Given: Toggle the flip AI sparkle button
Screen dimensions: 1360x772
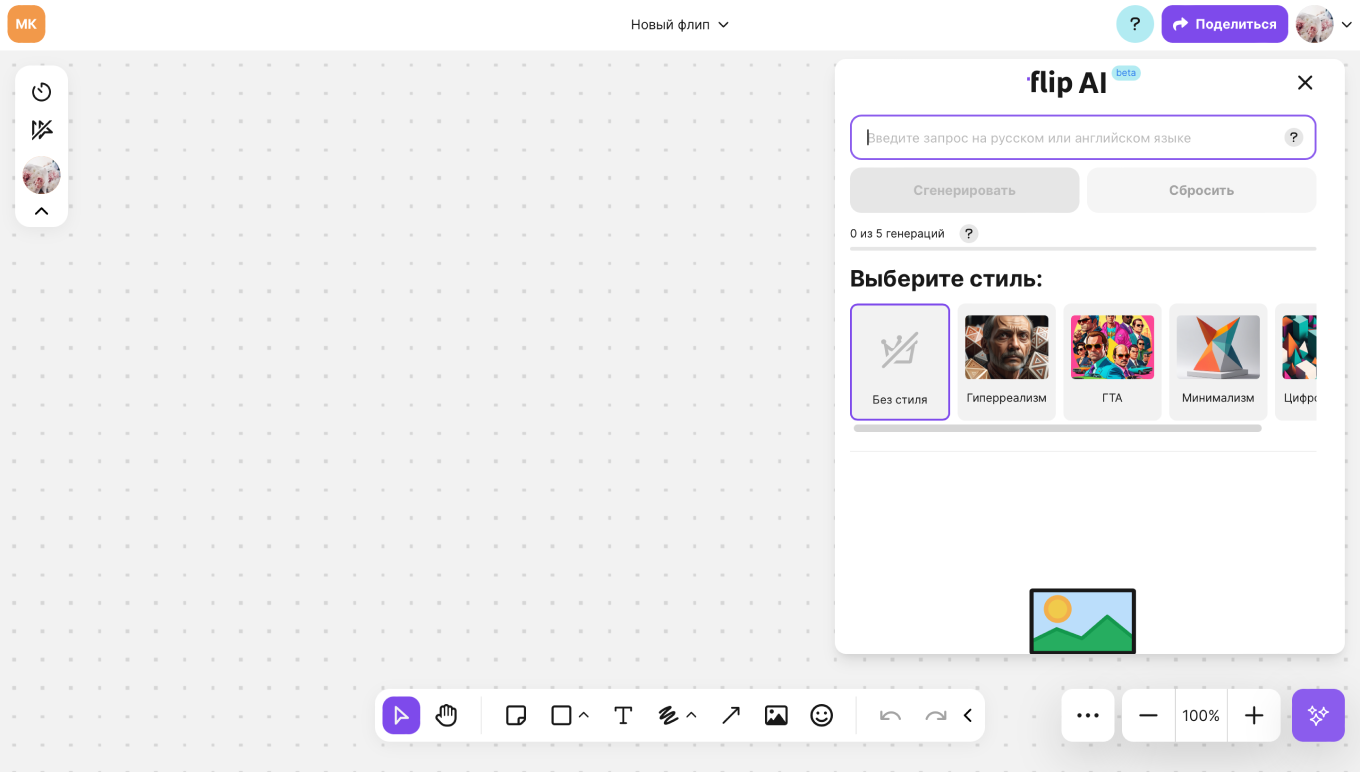Looking at the screenshot, I should (1318, 715).
